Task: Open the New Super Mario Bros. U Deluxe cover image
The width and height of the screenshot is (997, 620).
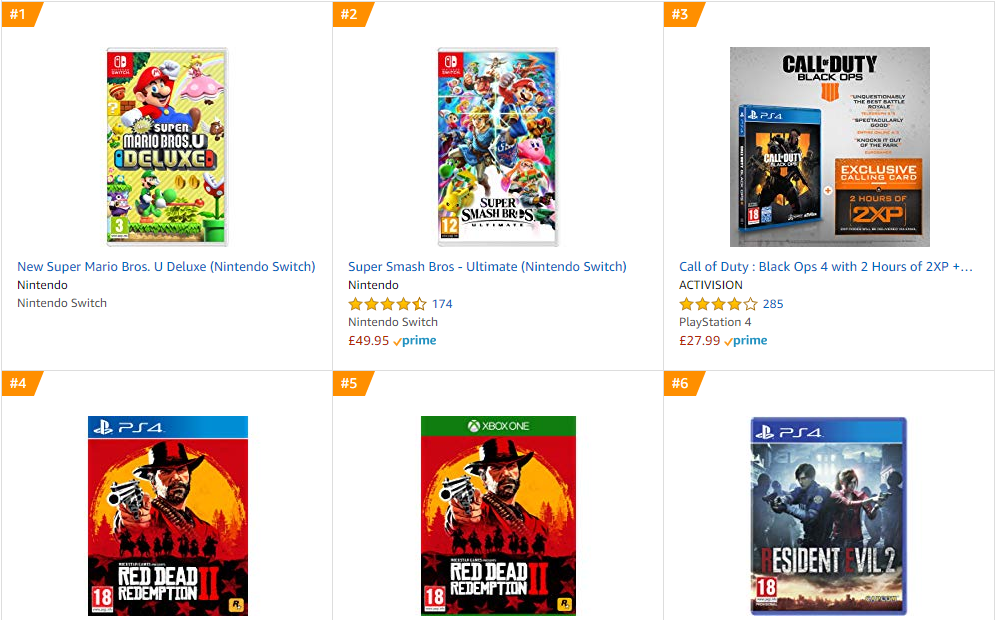Action: coord(167,147)
